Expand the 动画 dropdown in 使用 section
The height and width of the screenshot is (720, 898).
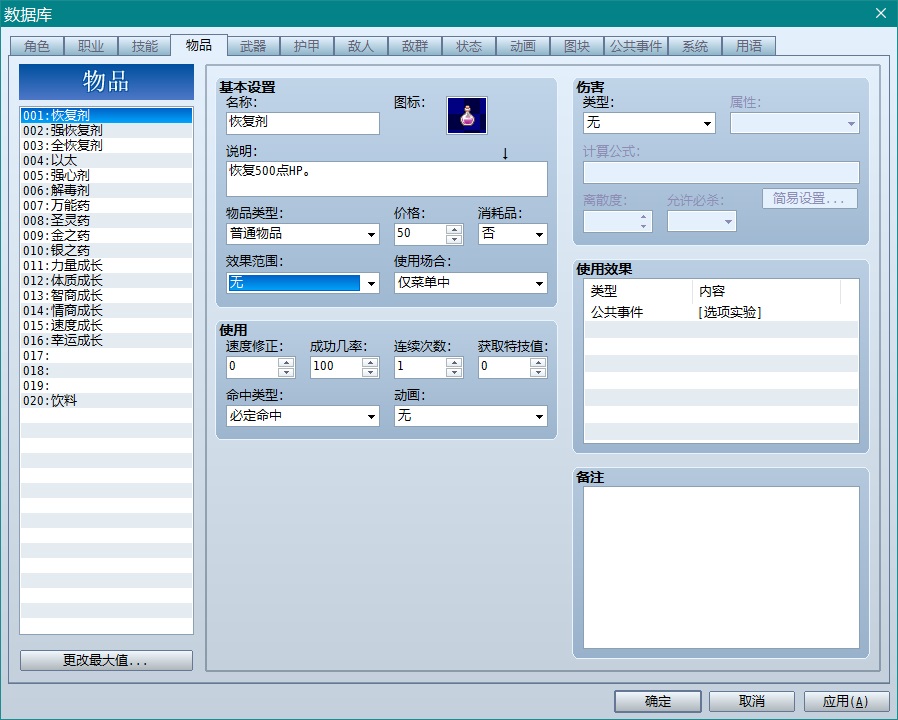tap(471, 416)
